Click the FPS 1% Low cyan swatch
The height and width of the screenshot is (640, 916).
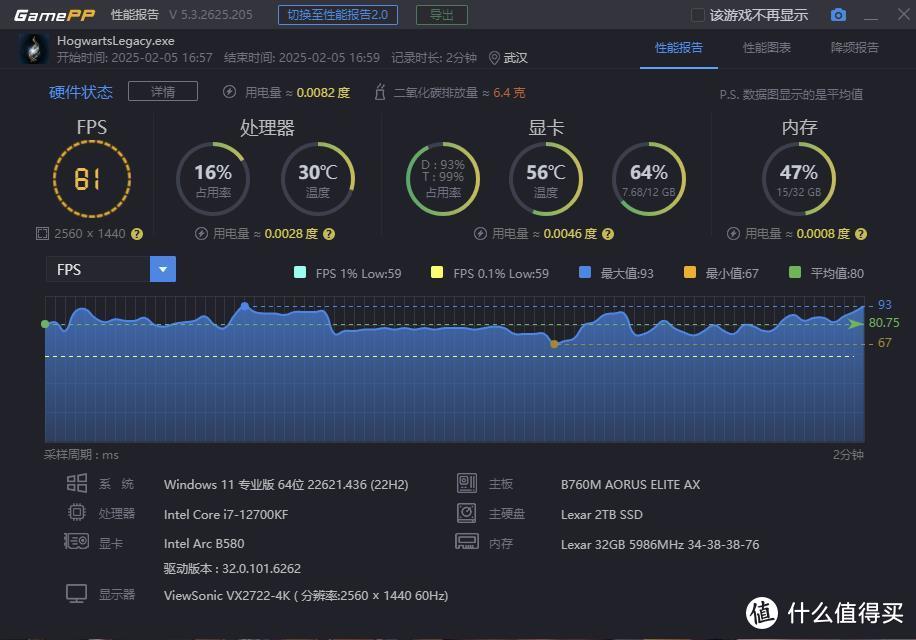tap(300, 272)
